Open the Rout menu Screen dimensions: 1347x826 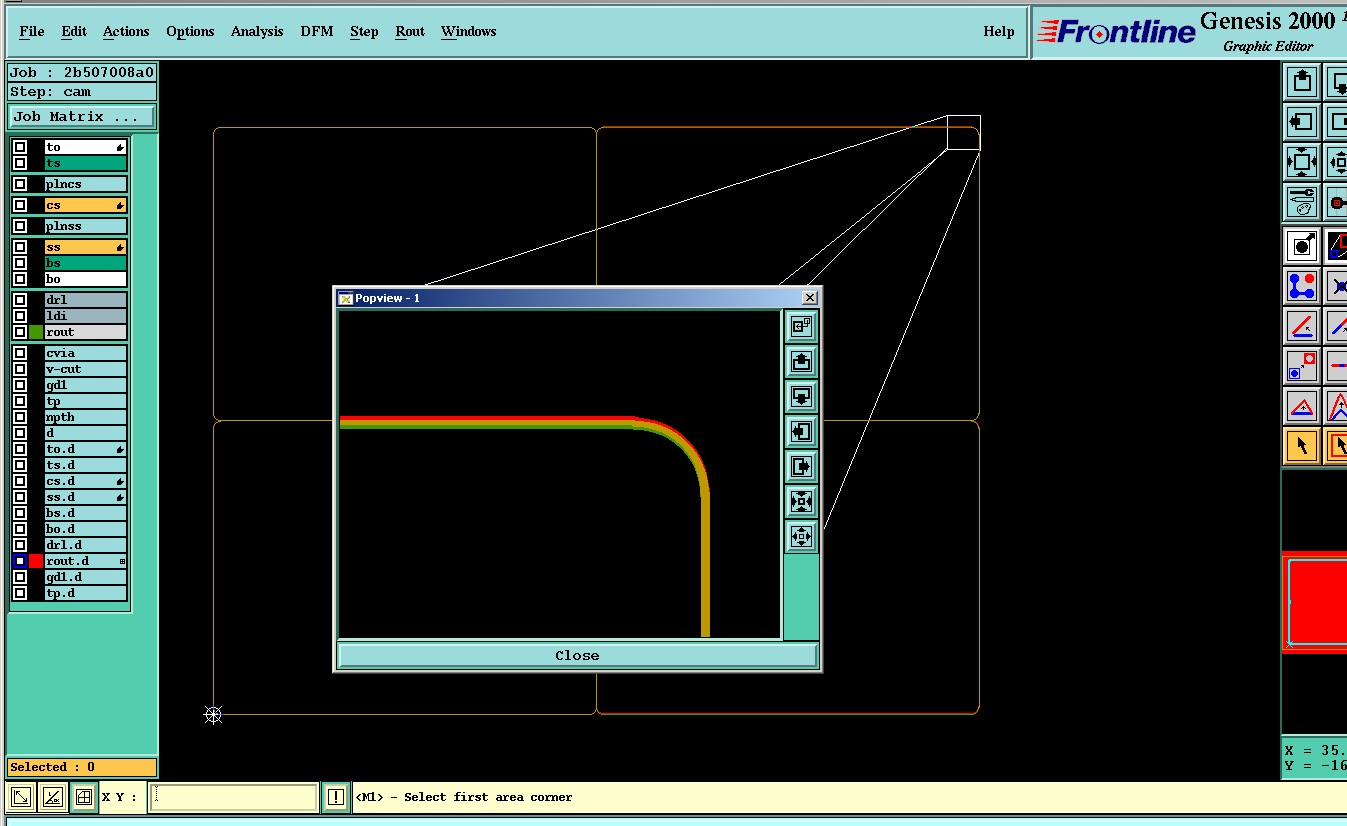pos(410,31)
